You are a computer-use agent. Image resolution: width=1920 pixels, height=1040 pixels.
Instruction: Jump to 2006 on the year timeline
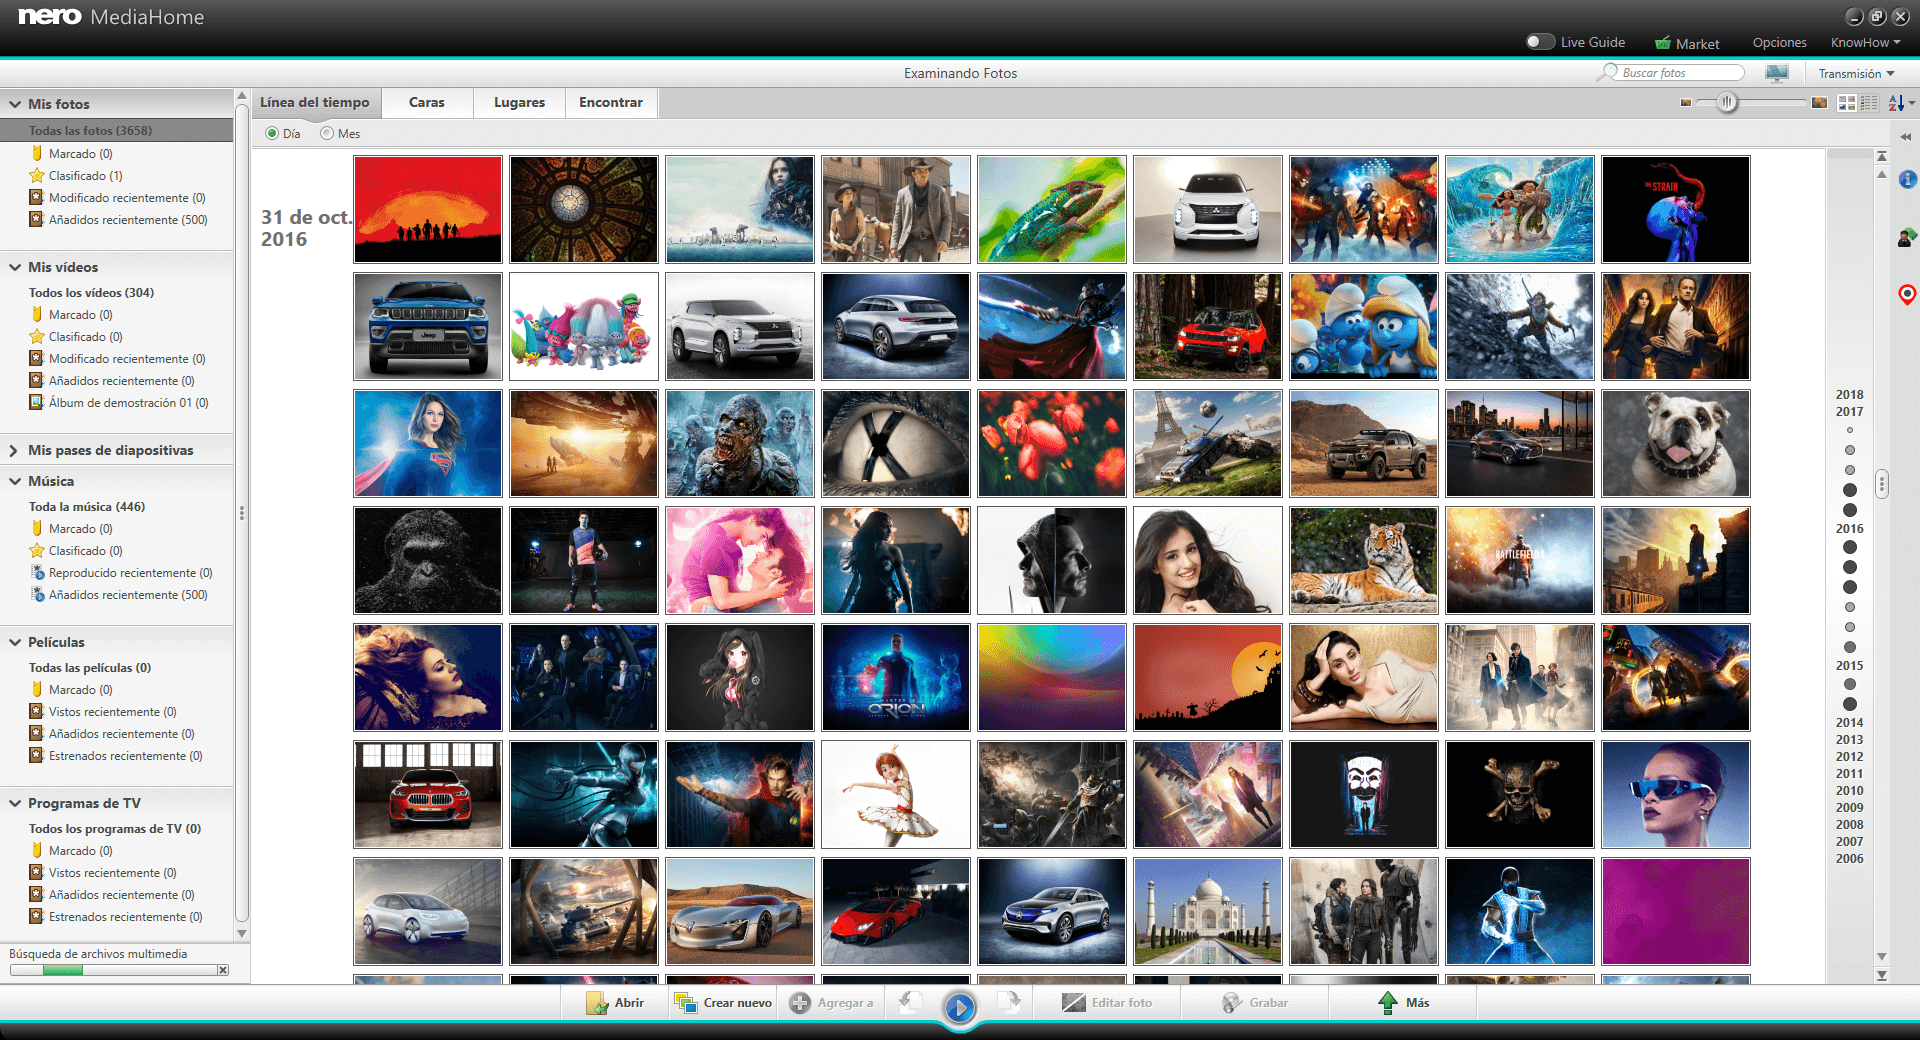click(1849, 858)
